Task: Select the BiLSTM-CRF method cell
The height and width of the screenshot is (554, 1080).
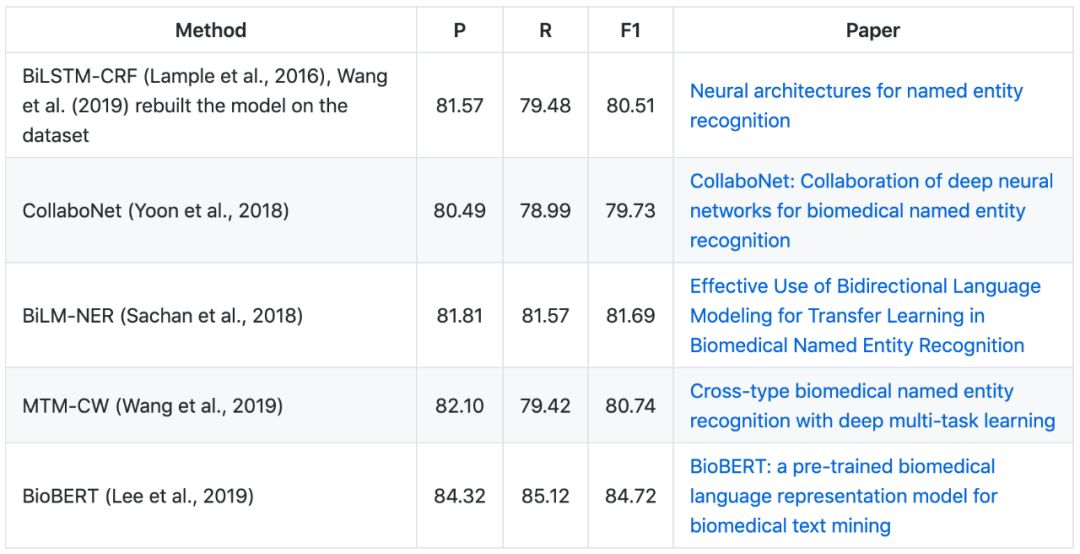Action: [x=205, y=105]
